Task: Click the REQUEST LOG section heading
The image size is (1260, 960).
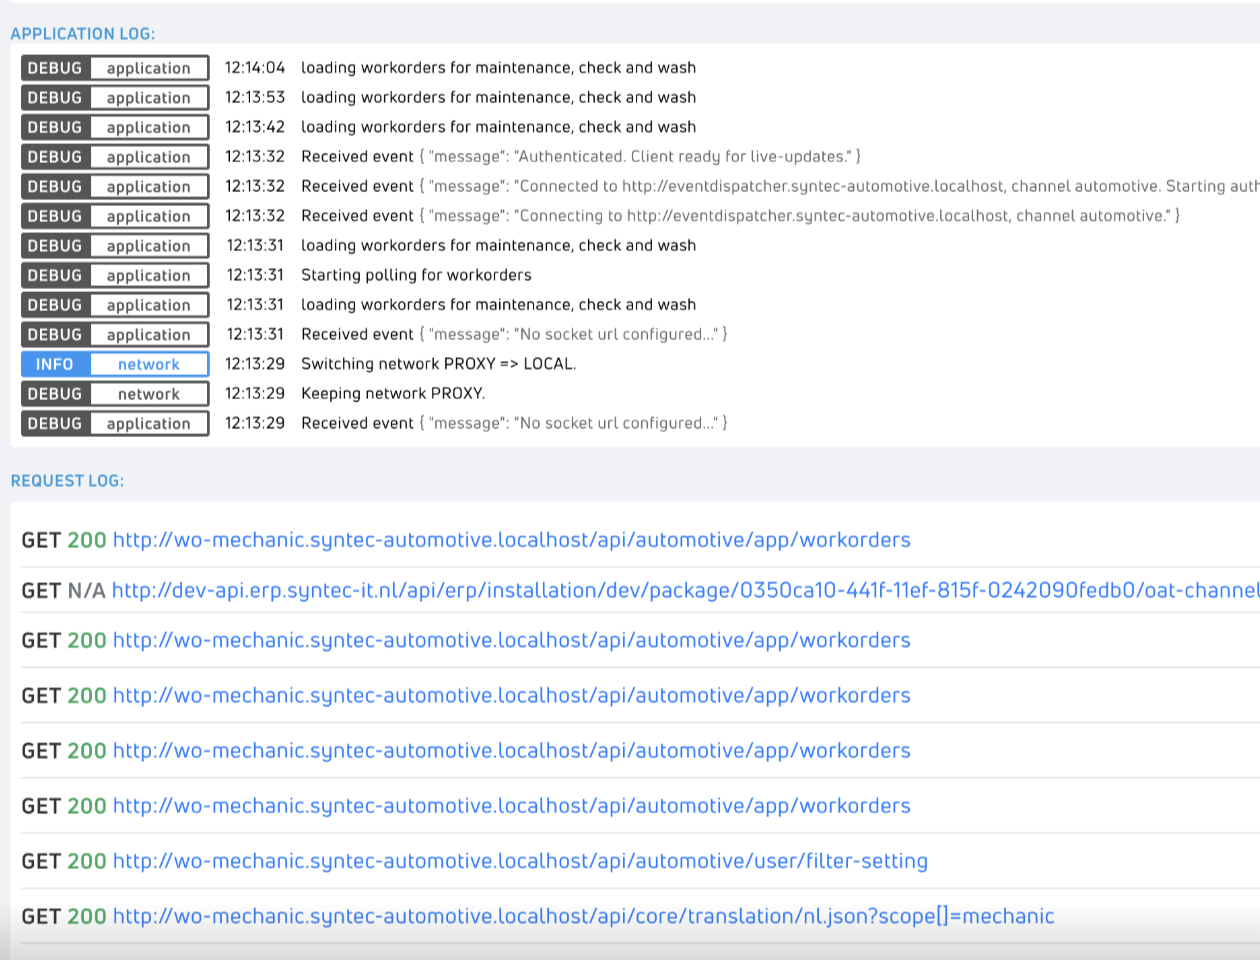Action: tap(67, 481)
